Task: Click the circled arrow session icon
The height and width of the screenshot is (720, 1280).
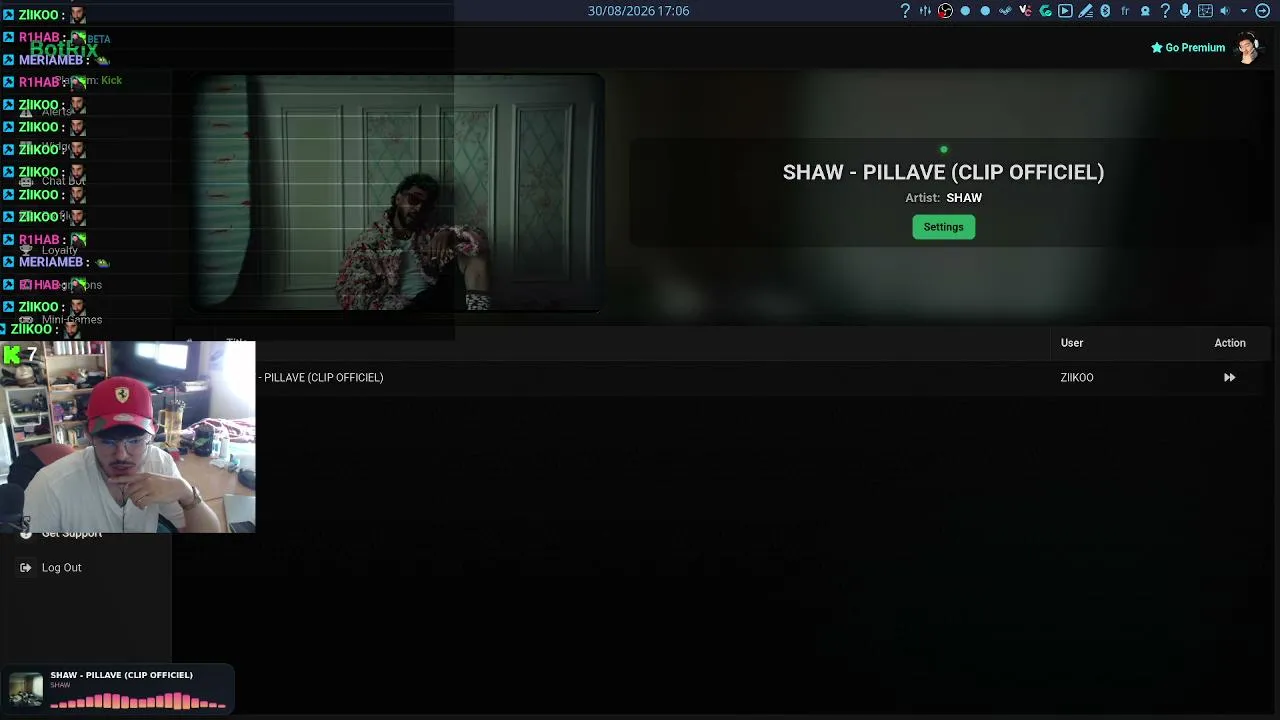Action: point(1263,11)
